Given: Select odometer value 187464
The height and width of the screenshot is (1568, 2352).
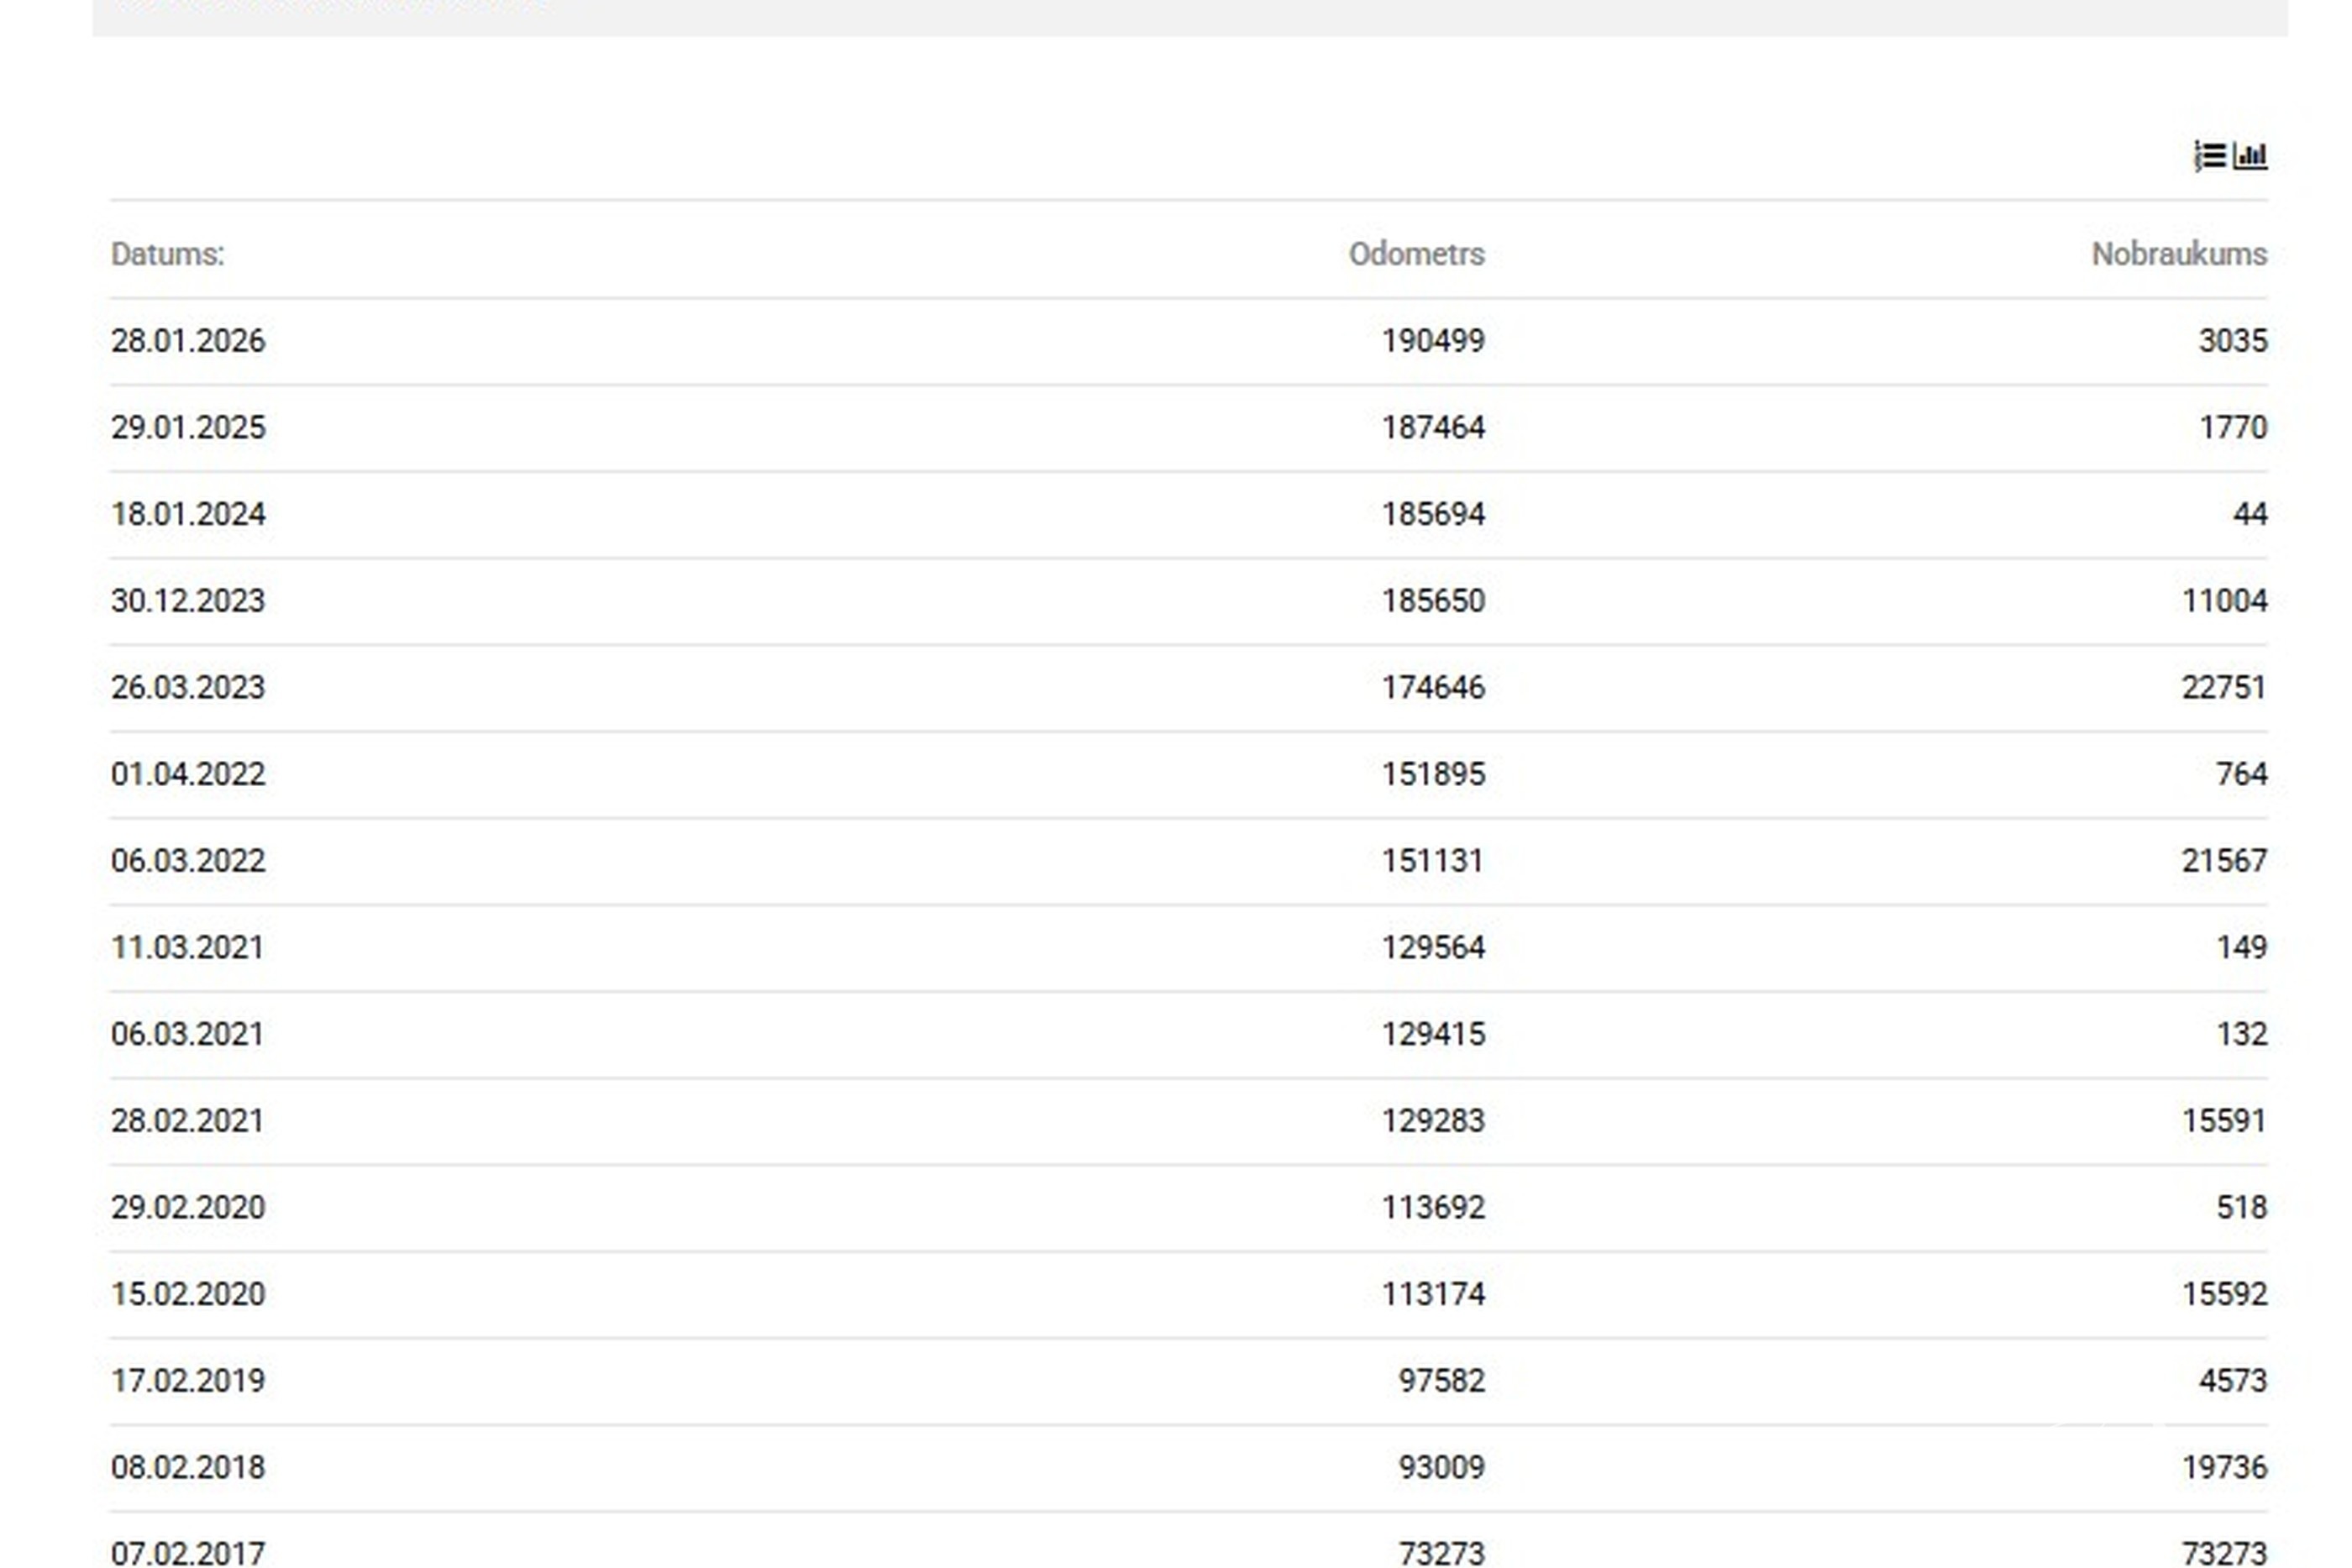Looking at the screenshot, I should tap(1433, 428).
